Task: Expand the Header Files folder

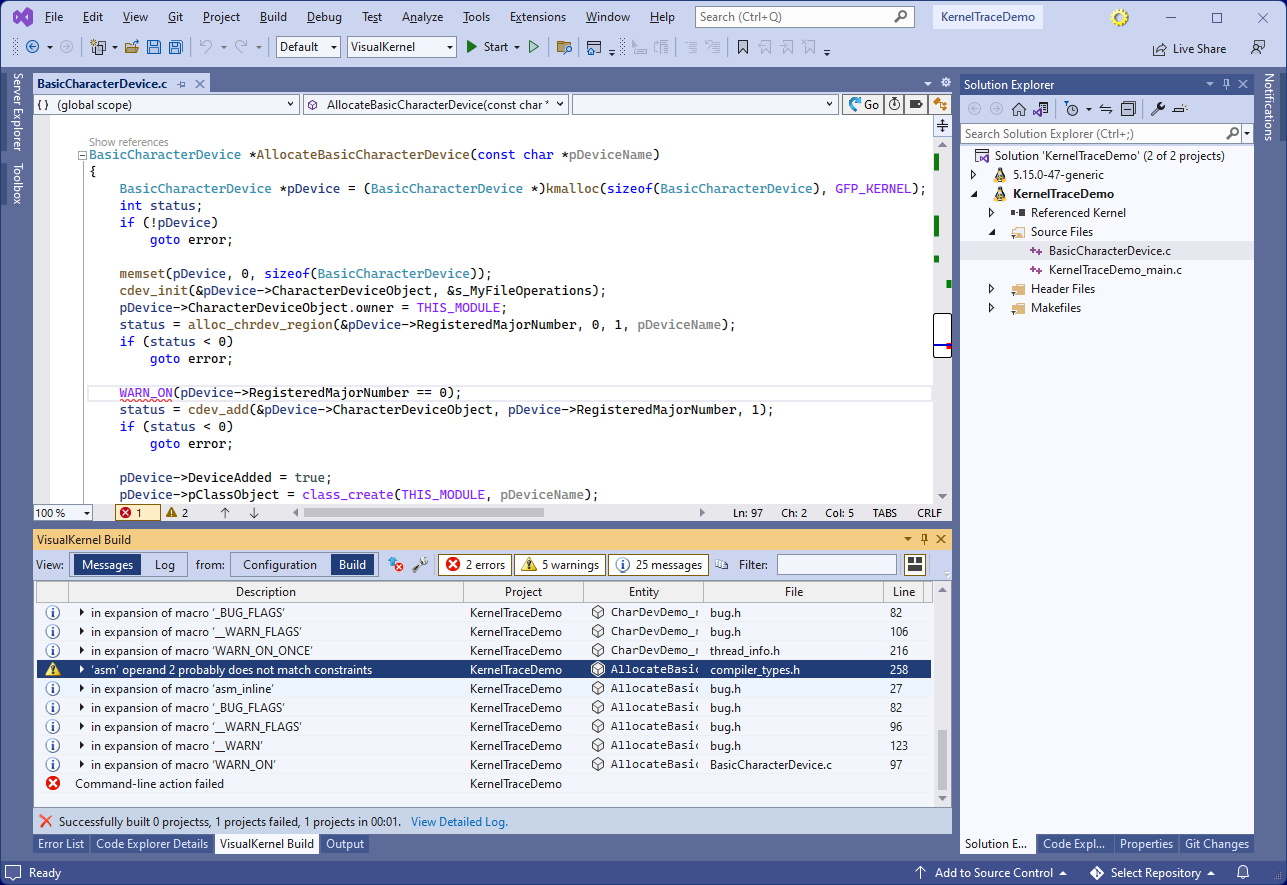Action: point(991,289)
